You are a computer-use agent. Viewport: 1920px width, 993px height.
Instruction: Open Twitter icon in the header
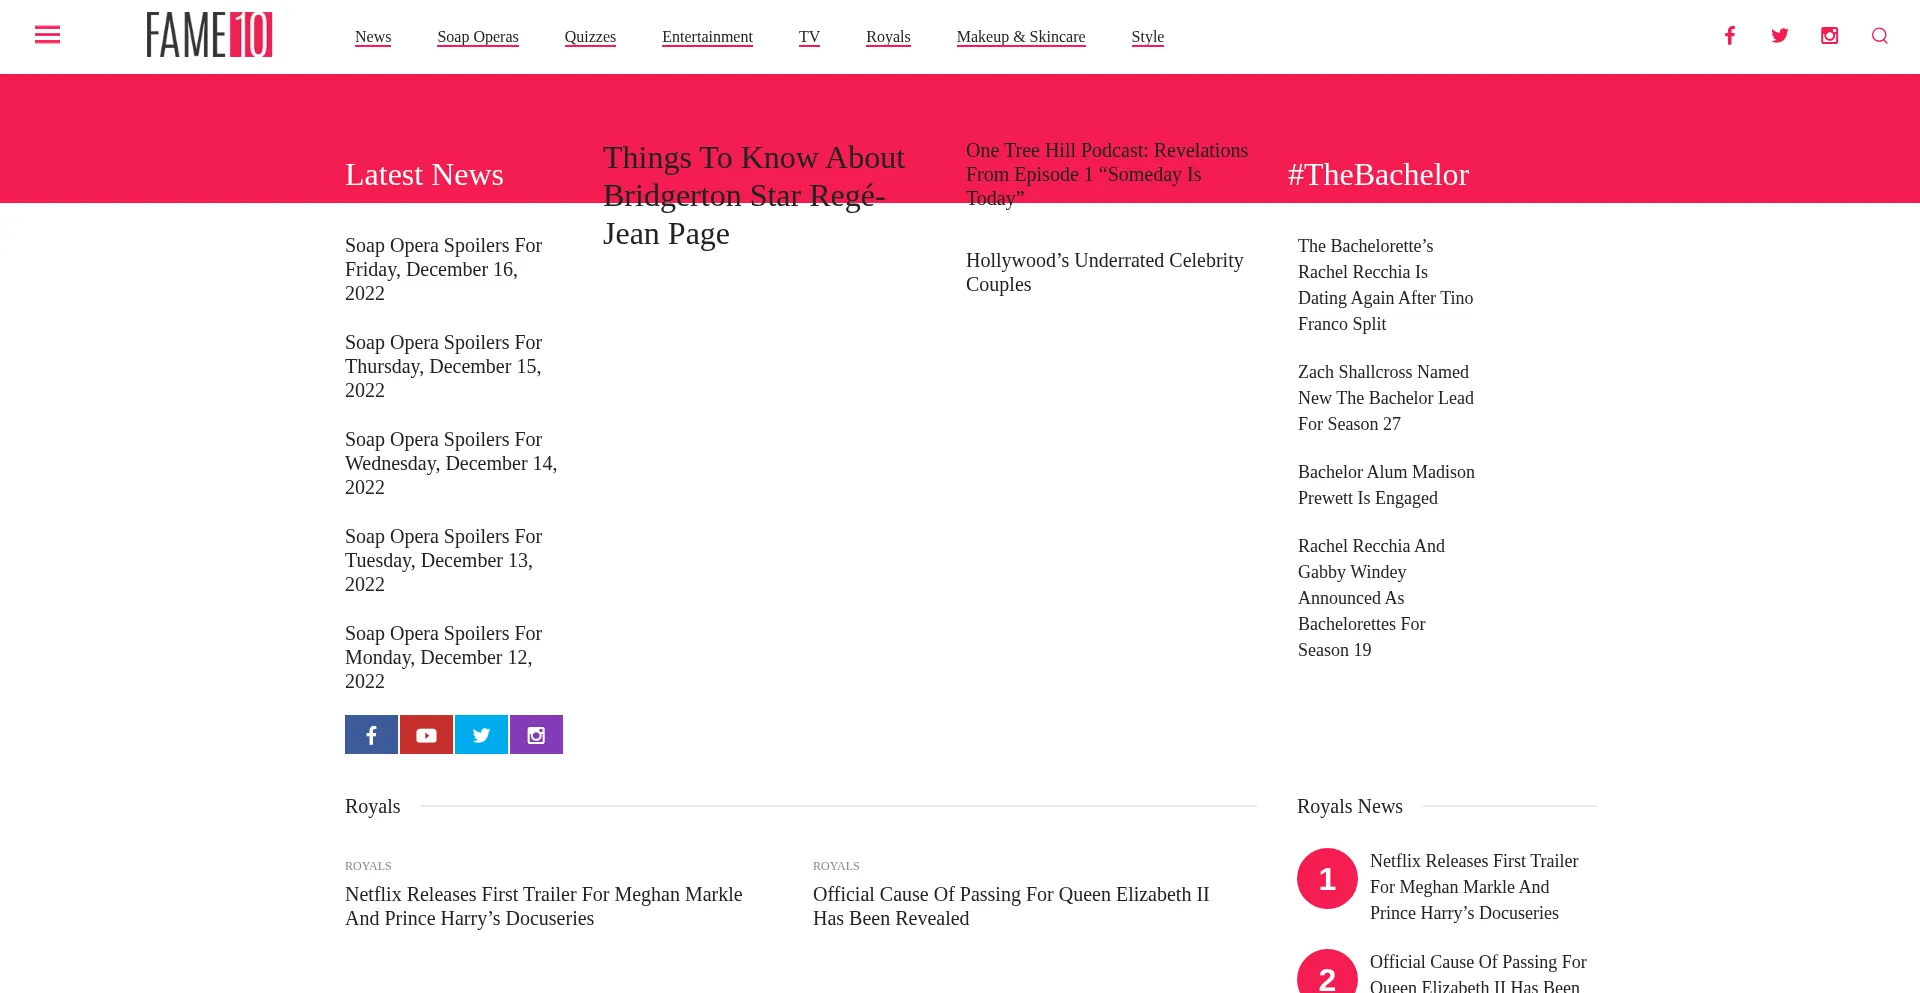coord(1779,36)
